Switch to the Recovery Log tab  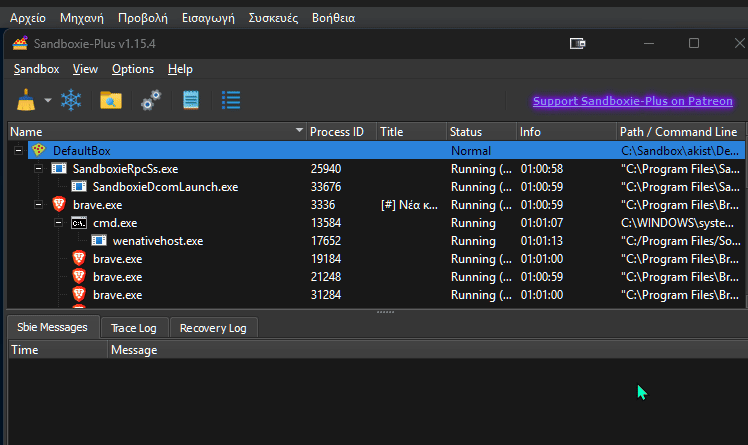pyautogui.click(x=213, y=328)
